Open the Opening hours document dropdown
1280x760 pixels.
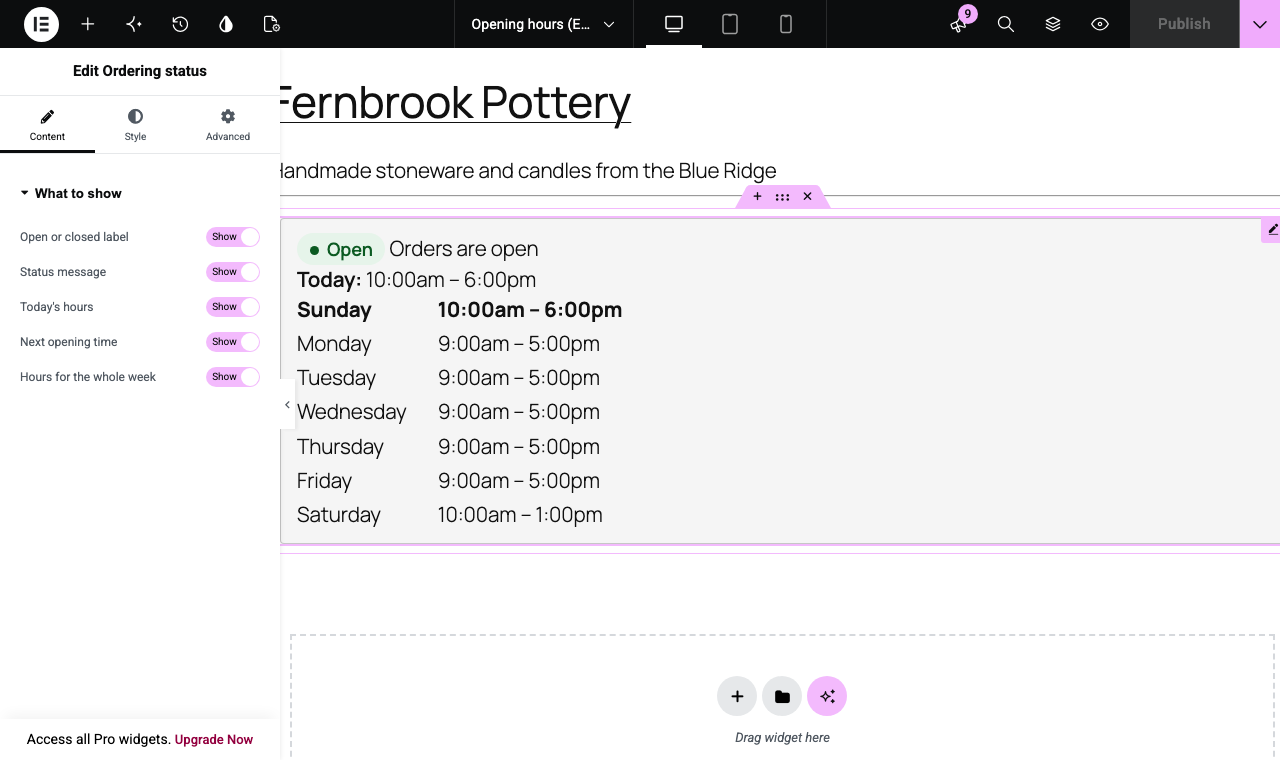(543, 24)
